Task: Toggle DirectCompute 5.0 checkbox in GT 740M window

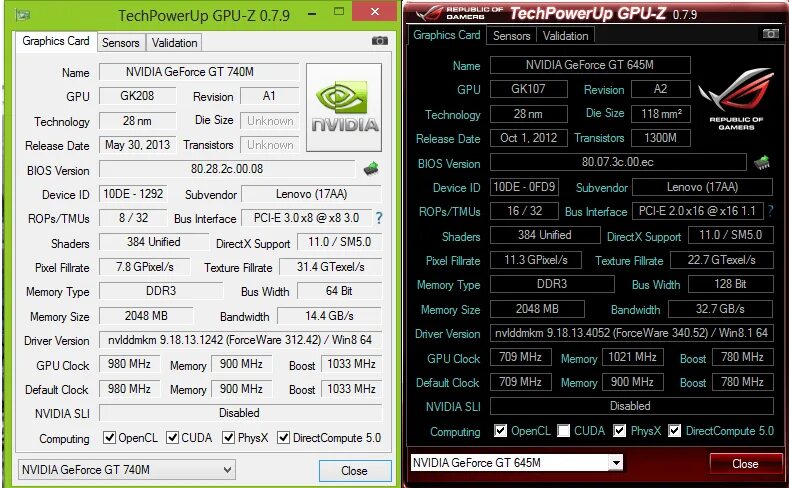Action: tap(283, 438)
